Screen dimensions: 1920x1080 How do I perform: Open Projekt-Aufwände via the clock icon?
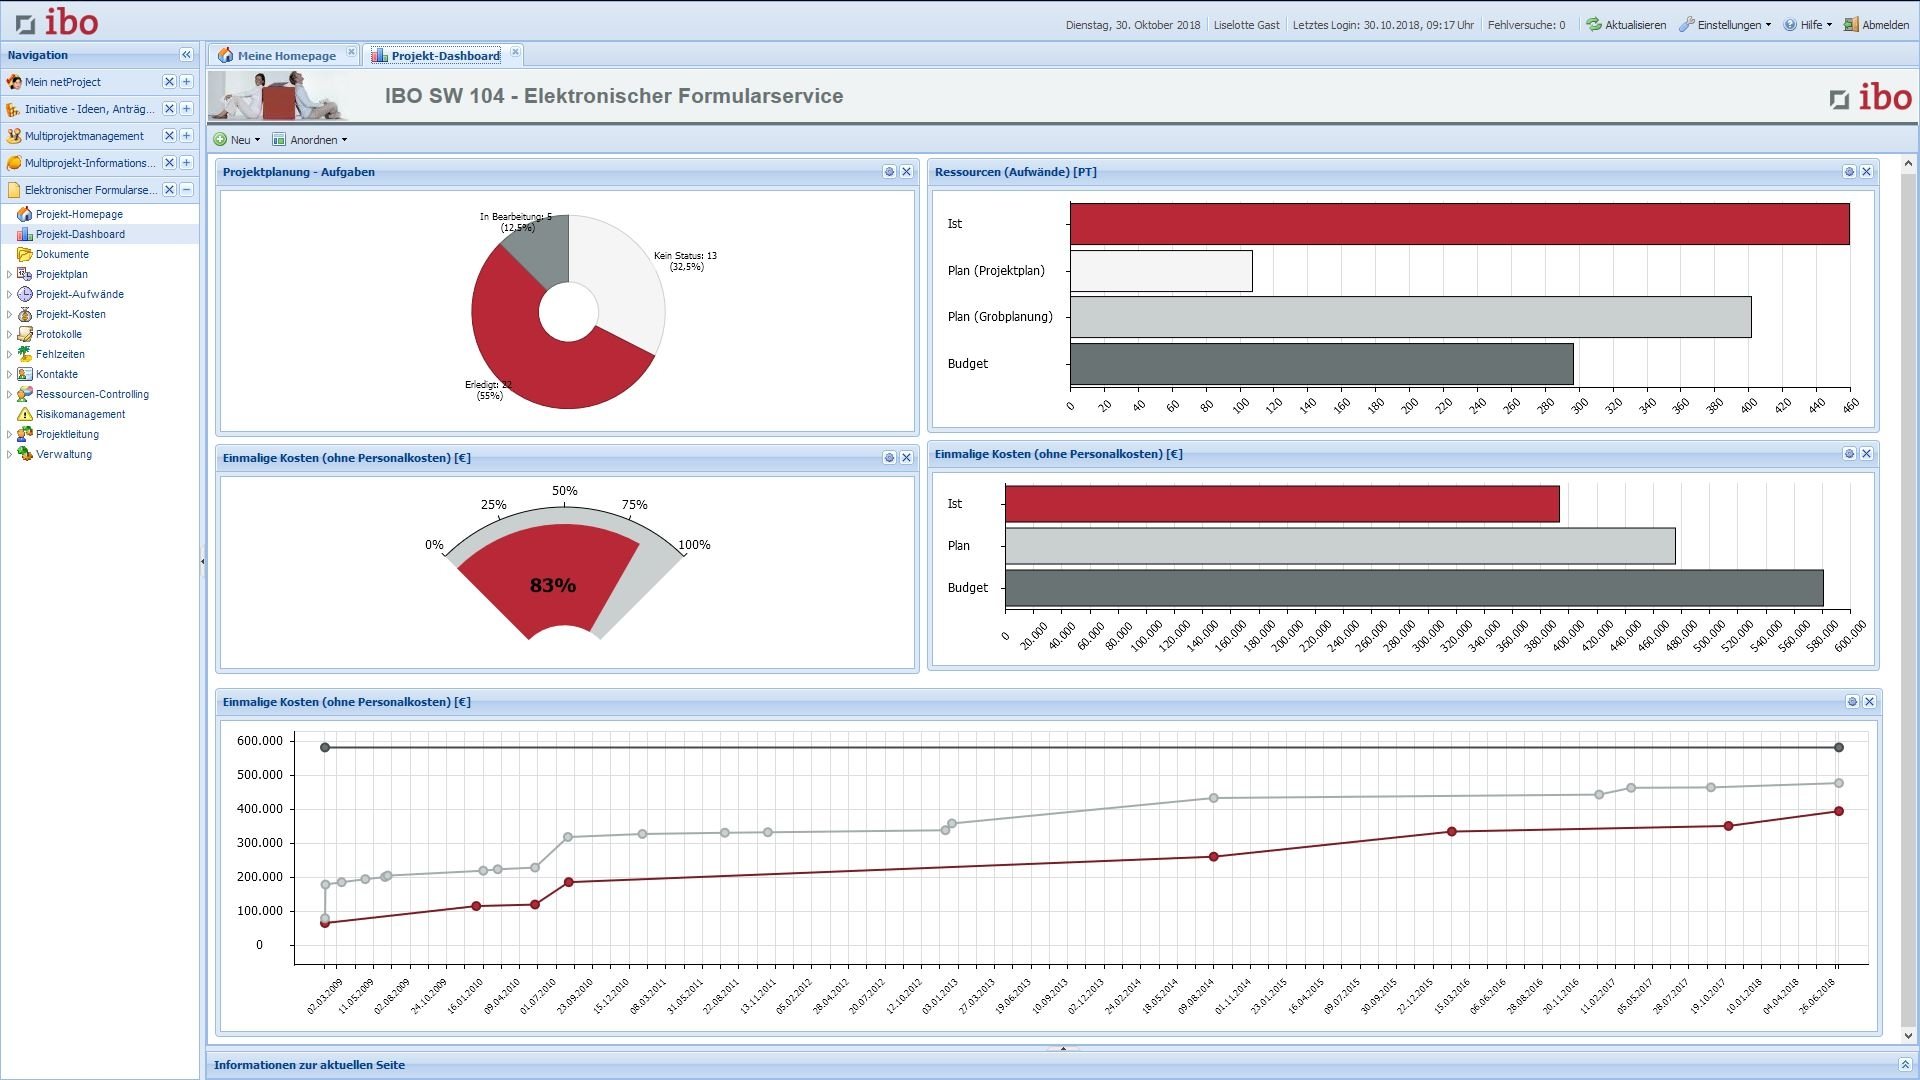[x=25, y=294]
